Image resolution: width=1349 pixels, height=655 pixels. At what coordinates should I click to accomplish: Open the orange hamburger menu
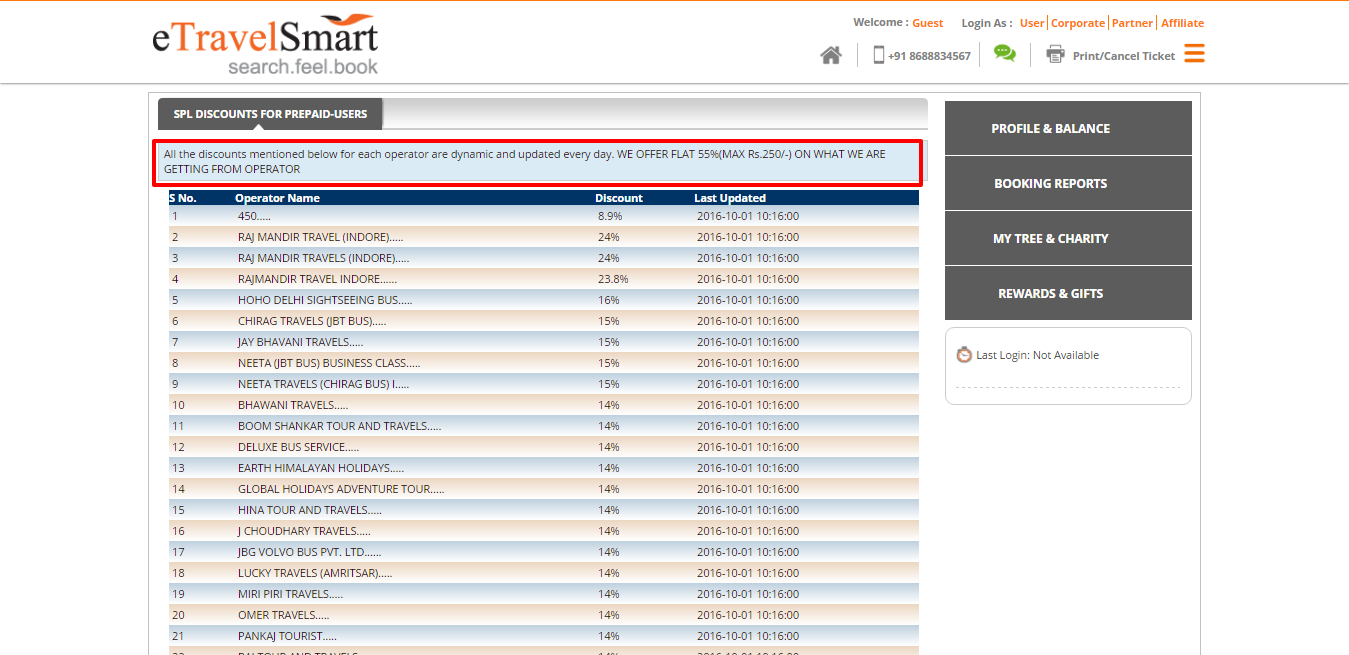(1194, 54)
